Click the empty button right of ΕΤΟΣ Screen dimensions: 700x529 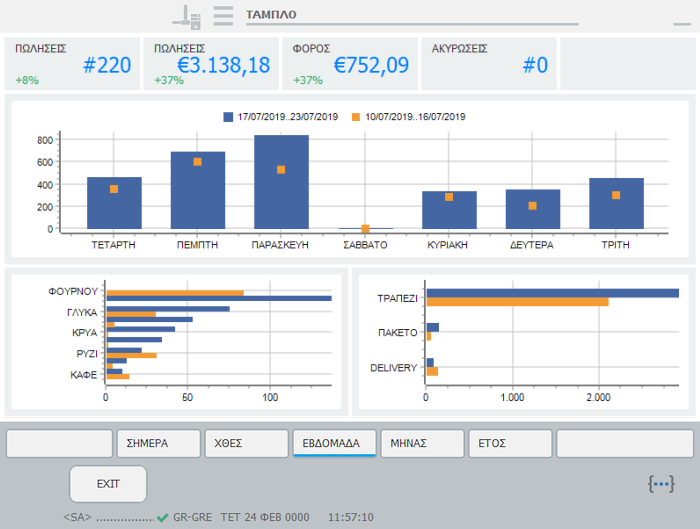point(624,443)
